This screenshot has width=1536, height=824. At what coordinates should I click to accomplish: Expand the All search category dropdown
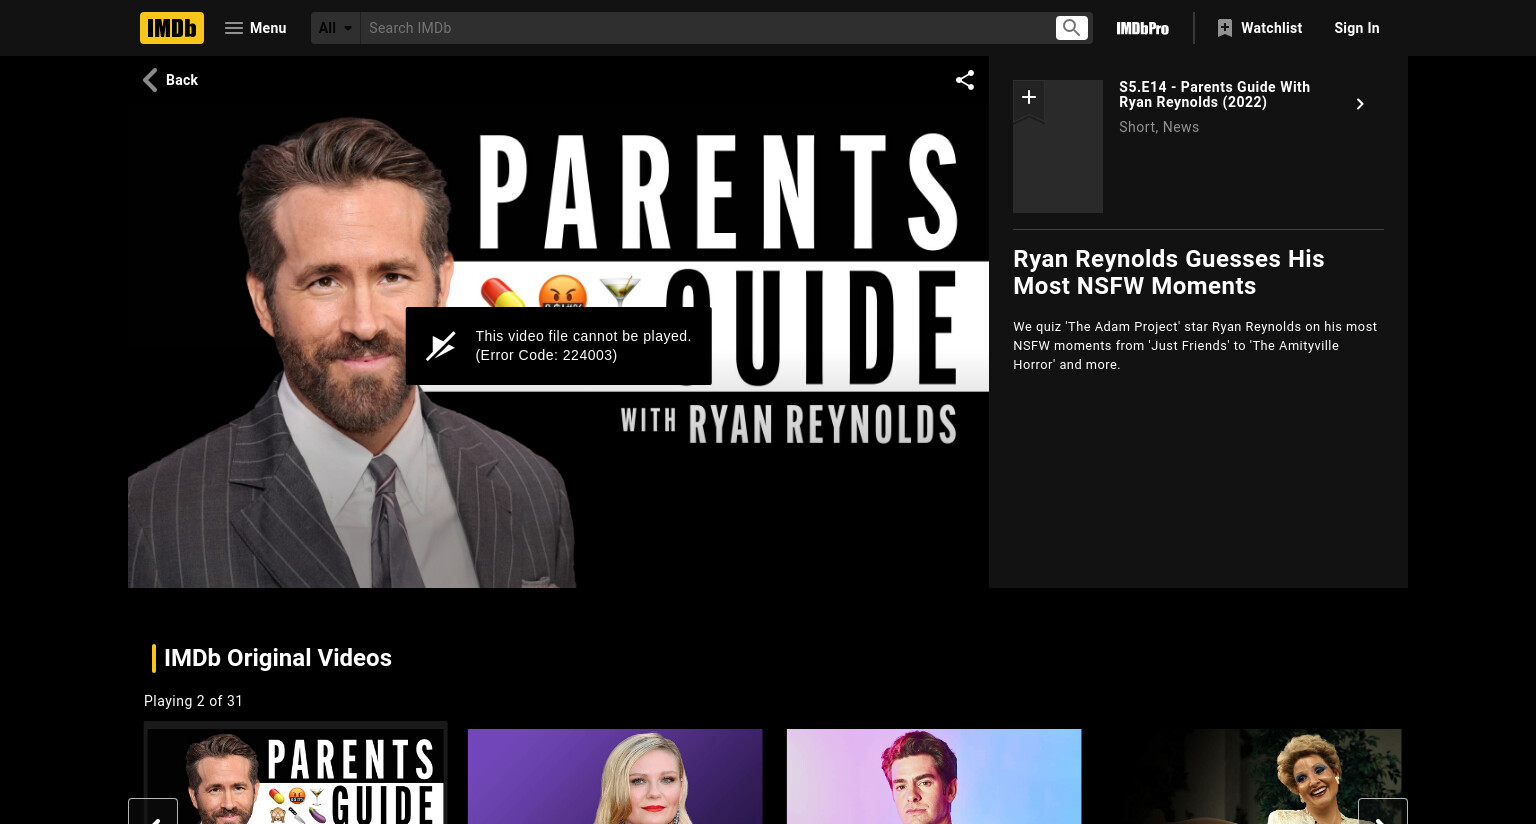336,28
